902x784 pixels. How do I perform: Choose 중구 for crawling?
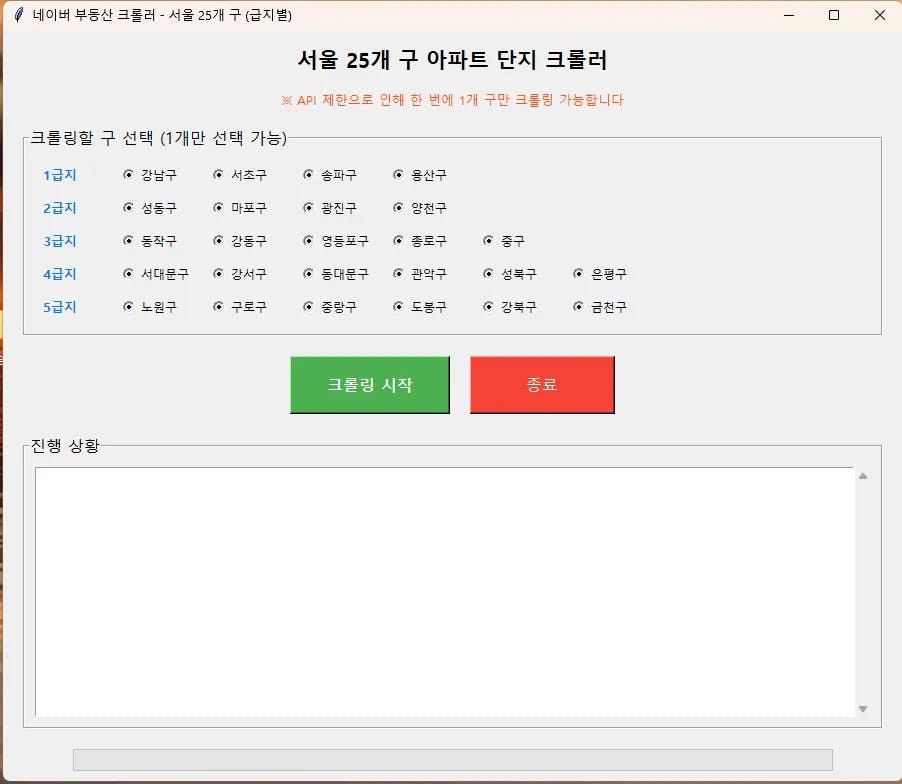point(486,240)
